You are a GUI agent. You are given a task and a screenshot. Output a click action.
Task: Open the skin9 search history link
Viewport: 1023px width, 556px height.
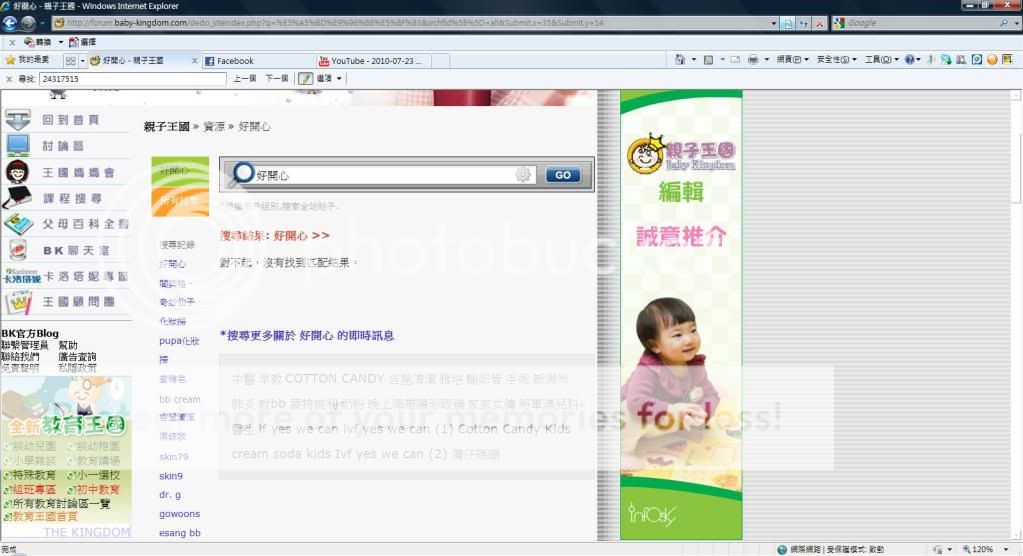(x=171, y=476)
